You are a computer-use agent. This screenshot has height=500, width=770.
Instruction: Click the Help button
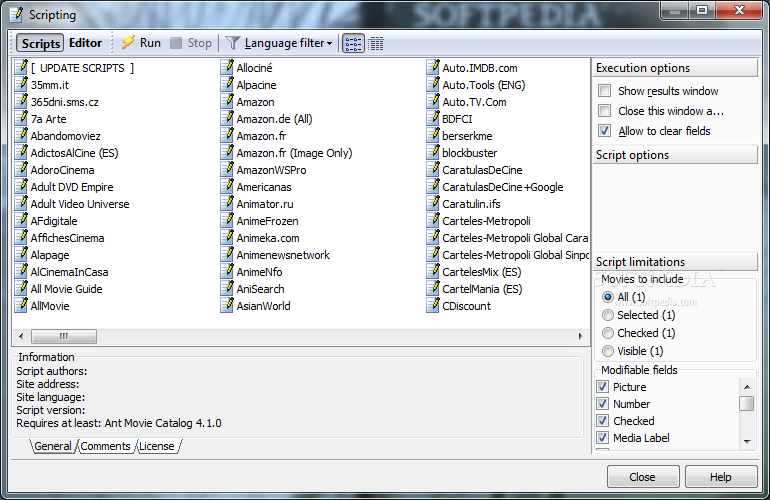coord(720,477)
